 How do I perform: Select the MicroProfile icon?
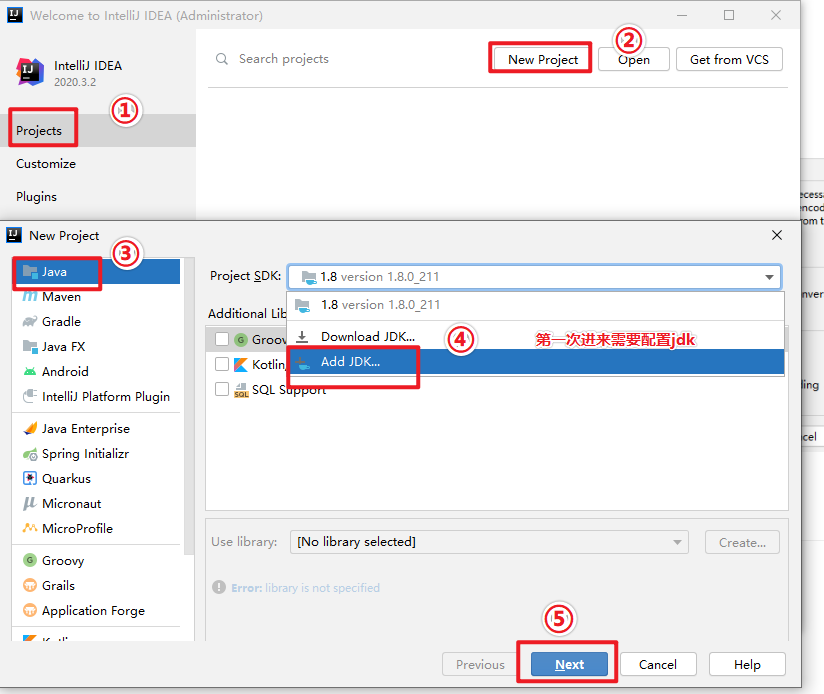(30, 527)
